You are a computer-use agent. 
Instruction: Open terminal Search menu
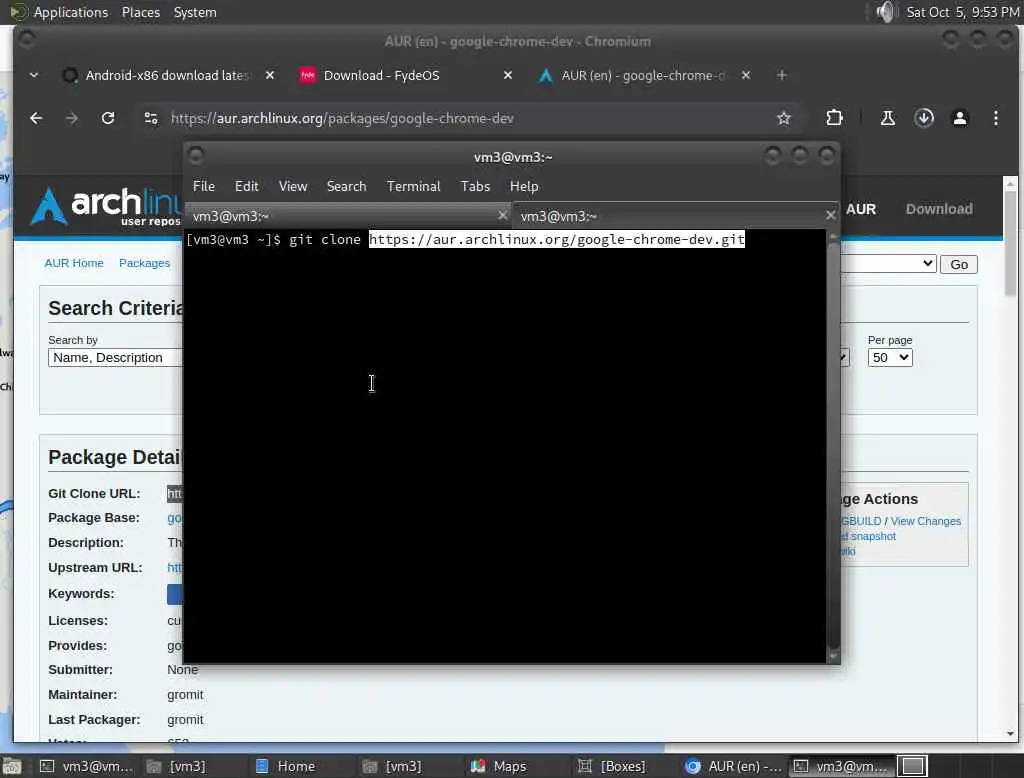[x=346, y=186]
